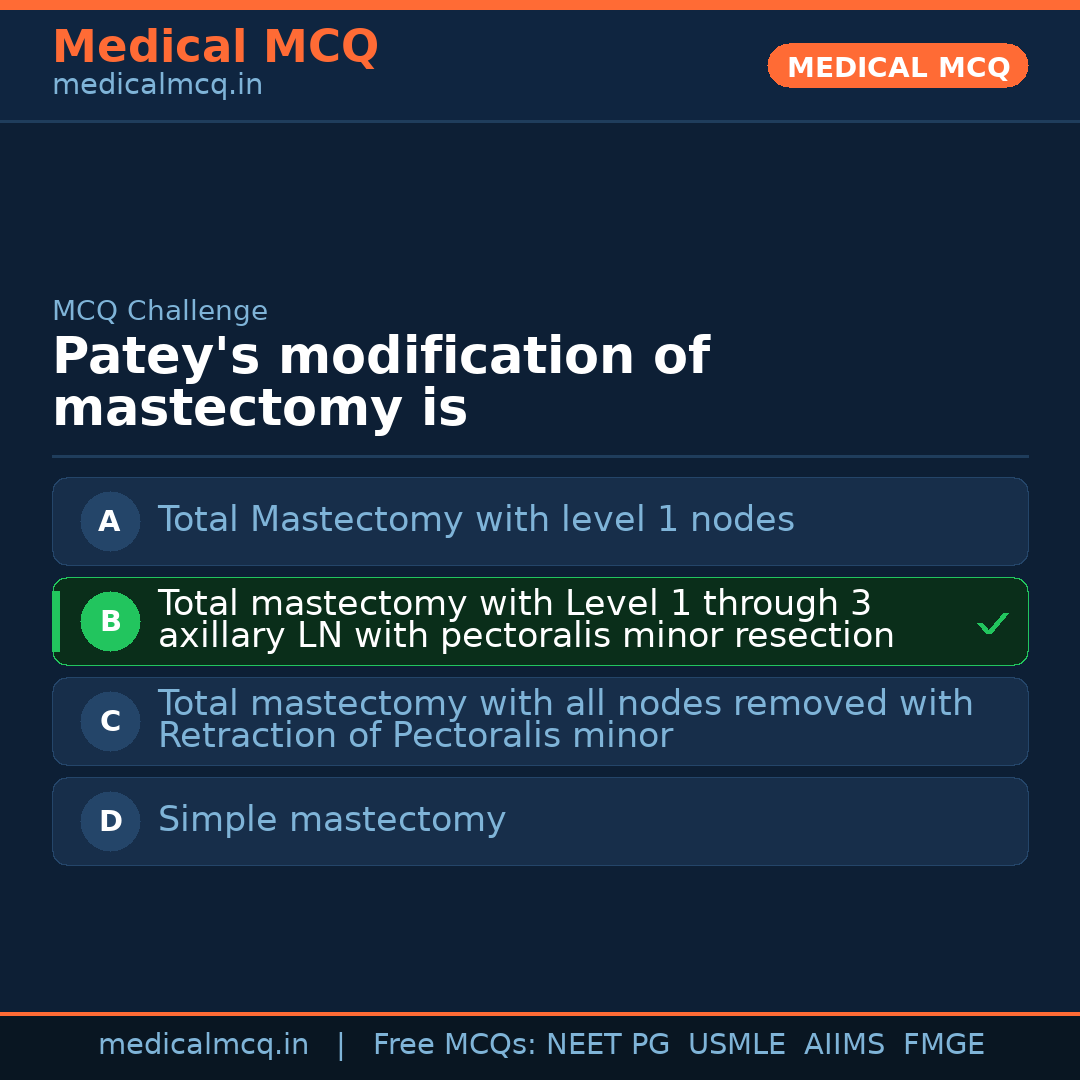Click NEET PG in the footer
Viewport: 1080px width, 1080px height.
click(608, 1045)
